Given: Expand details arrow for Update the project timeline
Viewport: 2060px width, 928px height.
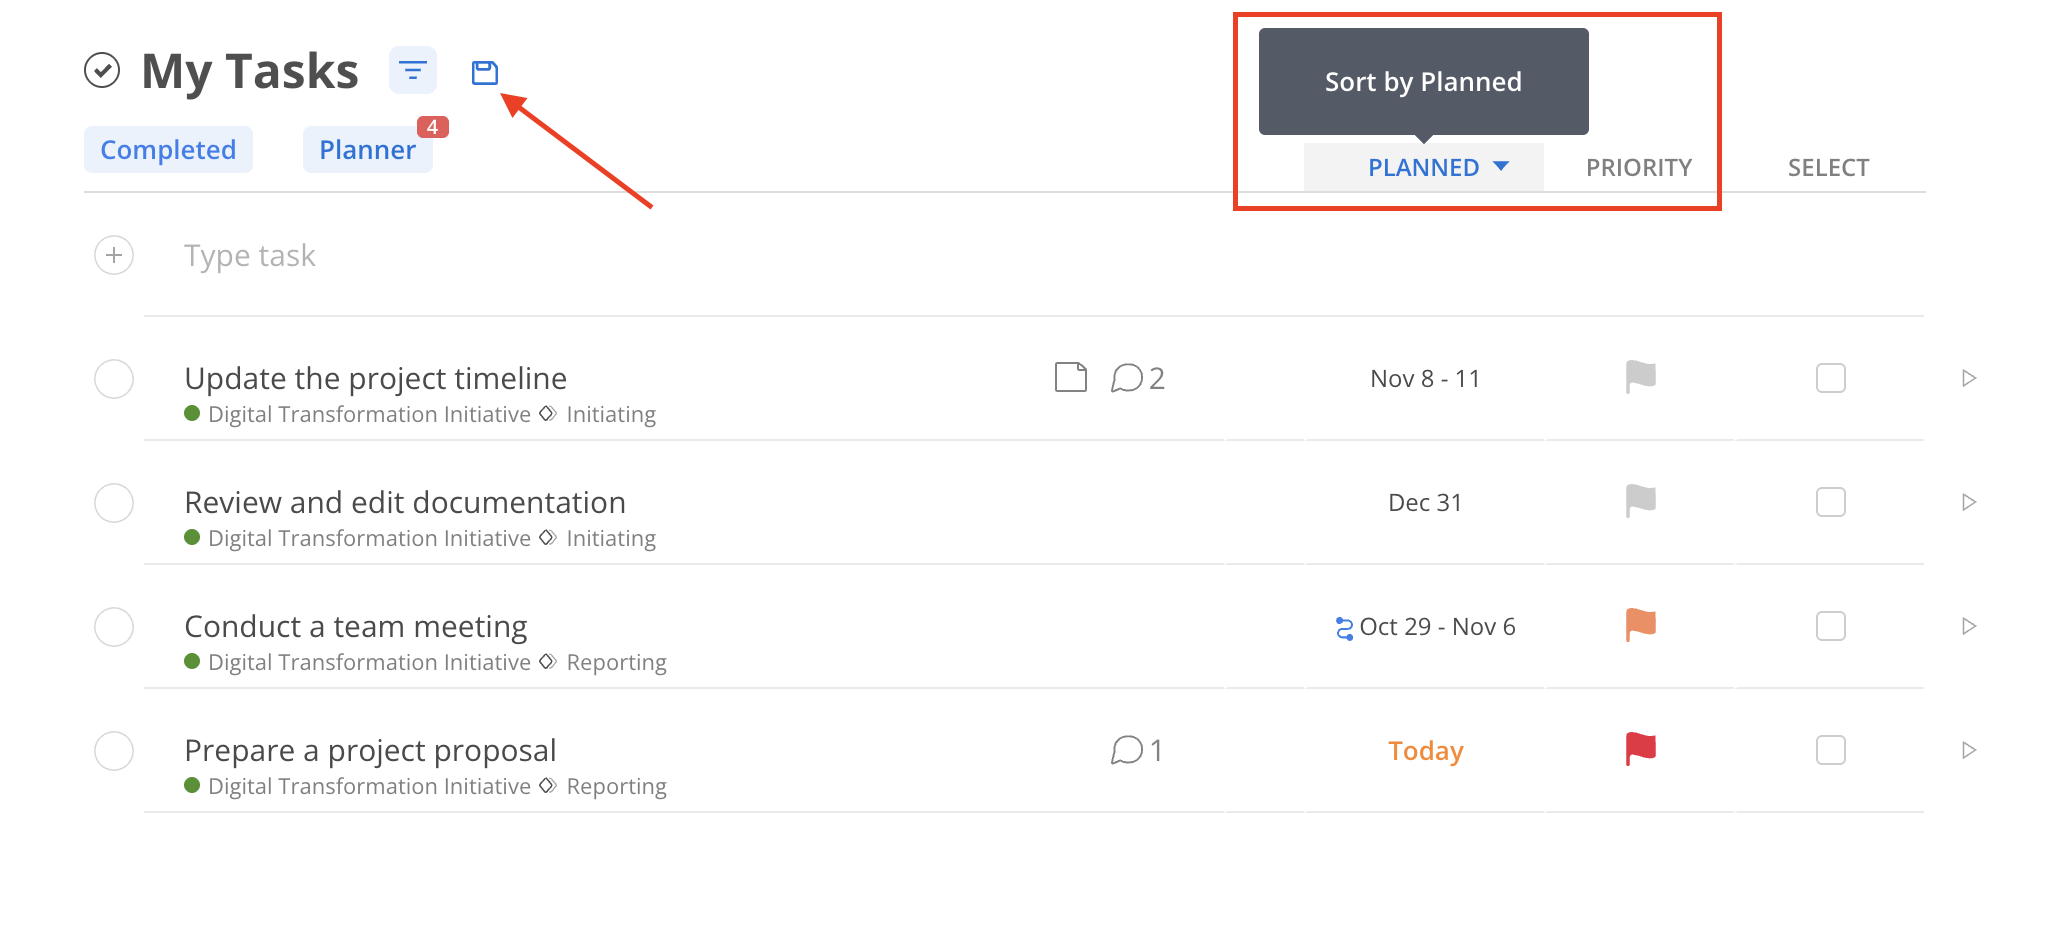Looking at the screenshot, I should click(x=1969, y=378).
